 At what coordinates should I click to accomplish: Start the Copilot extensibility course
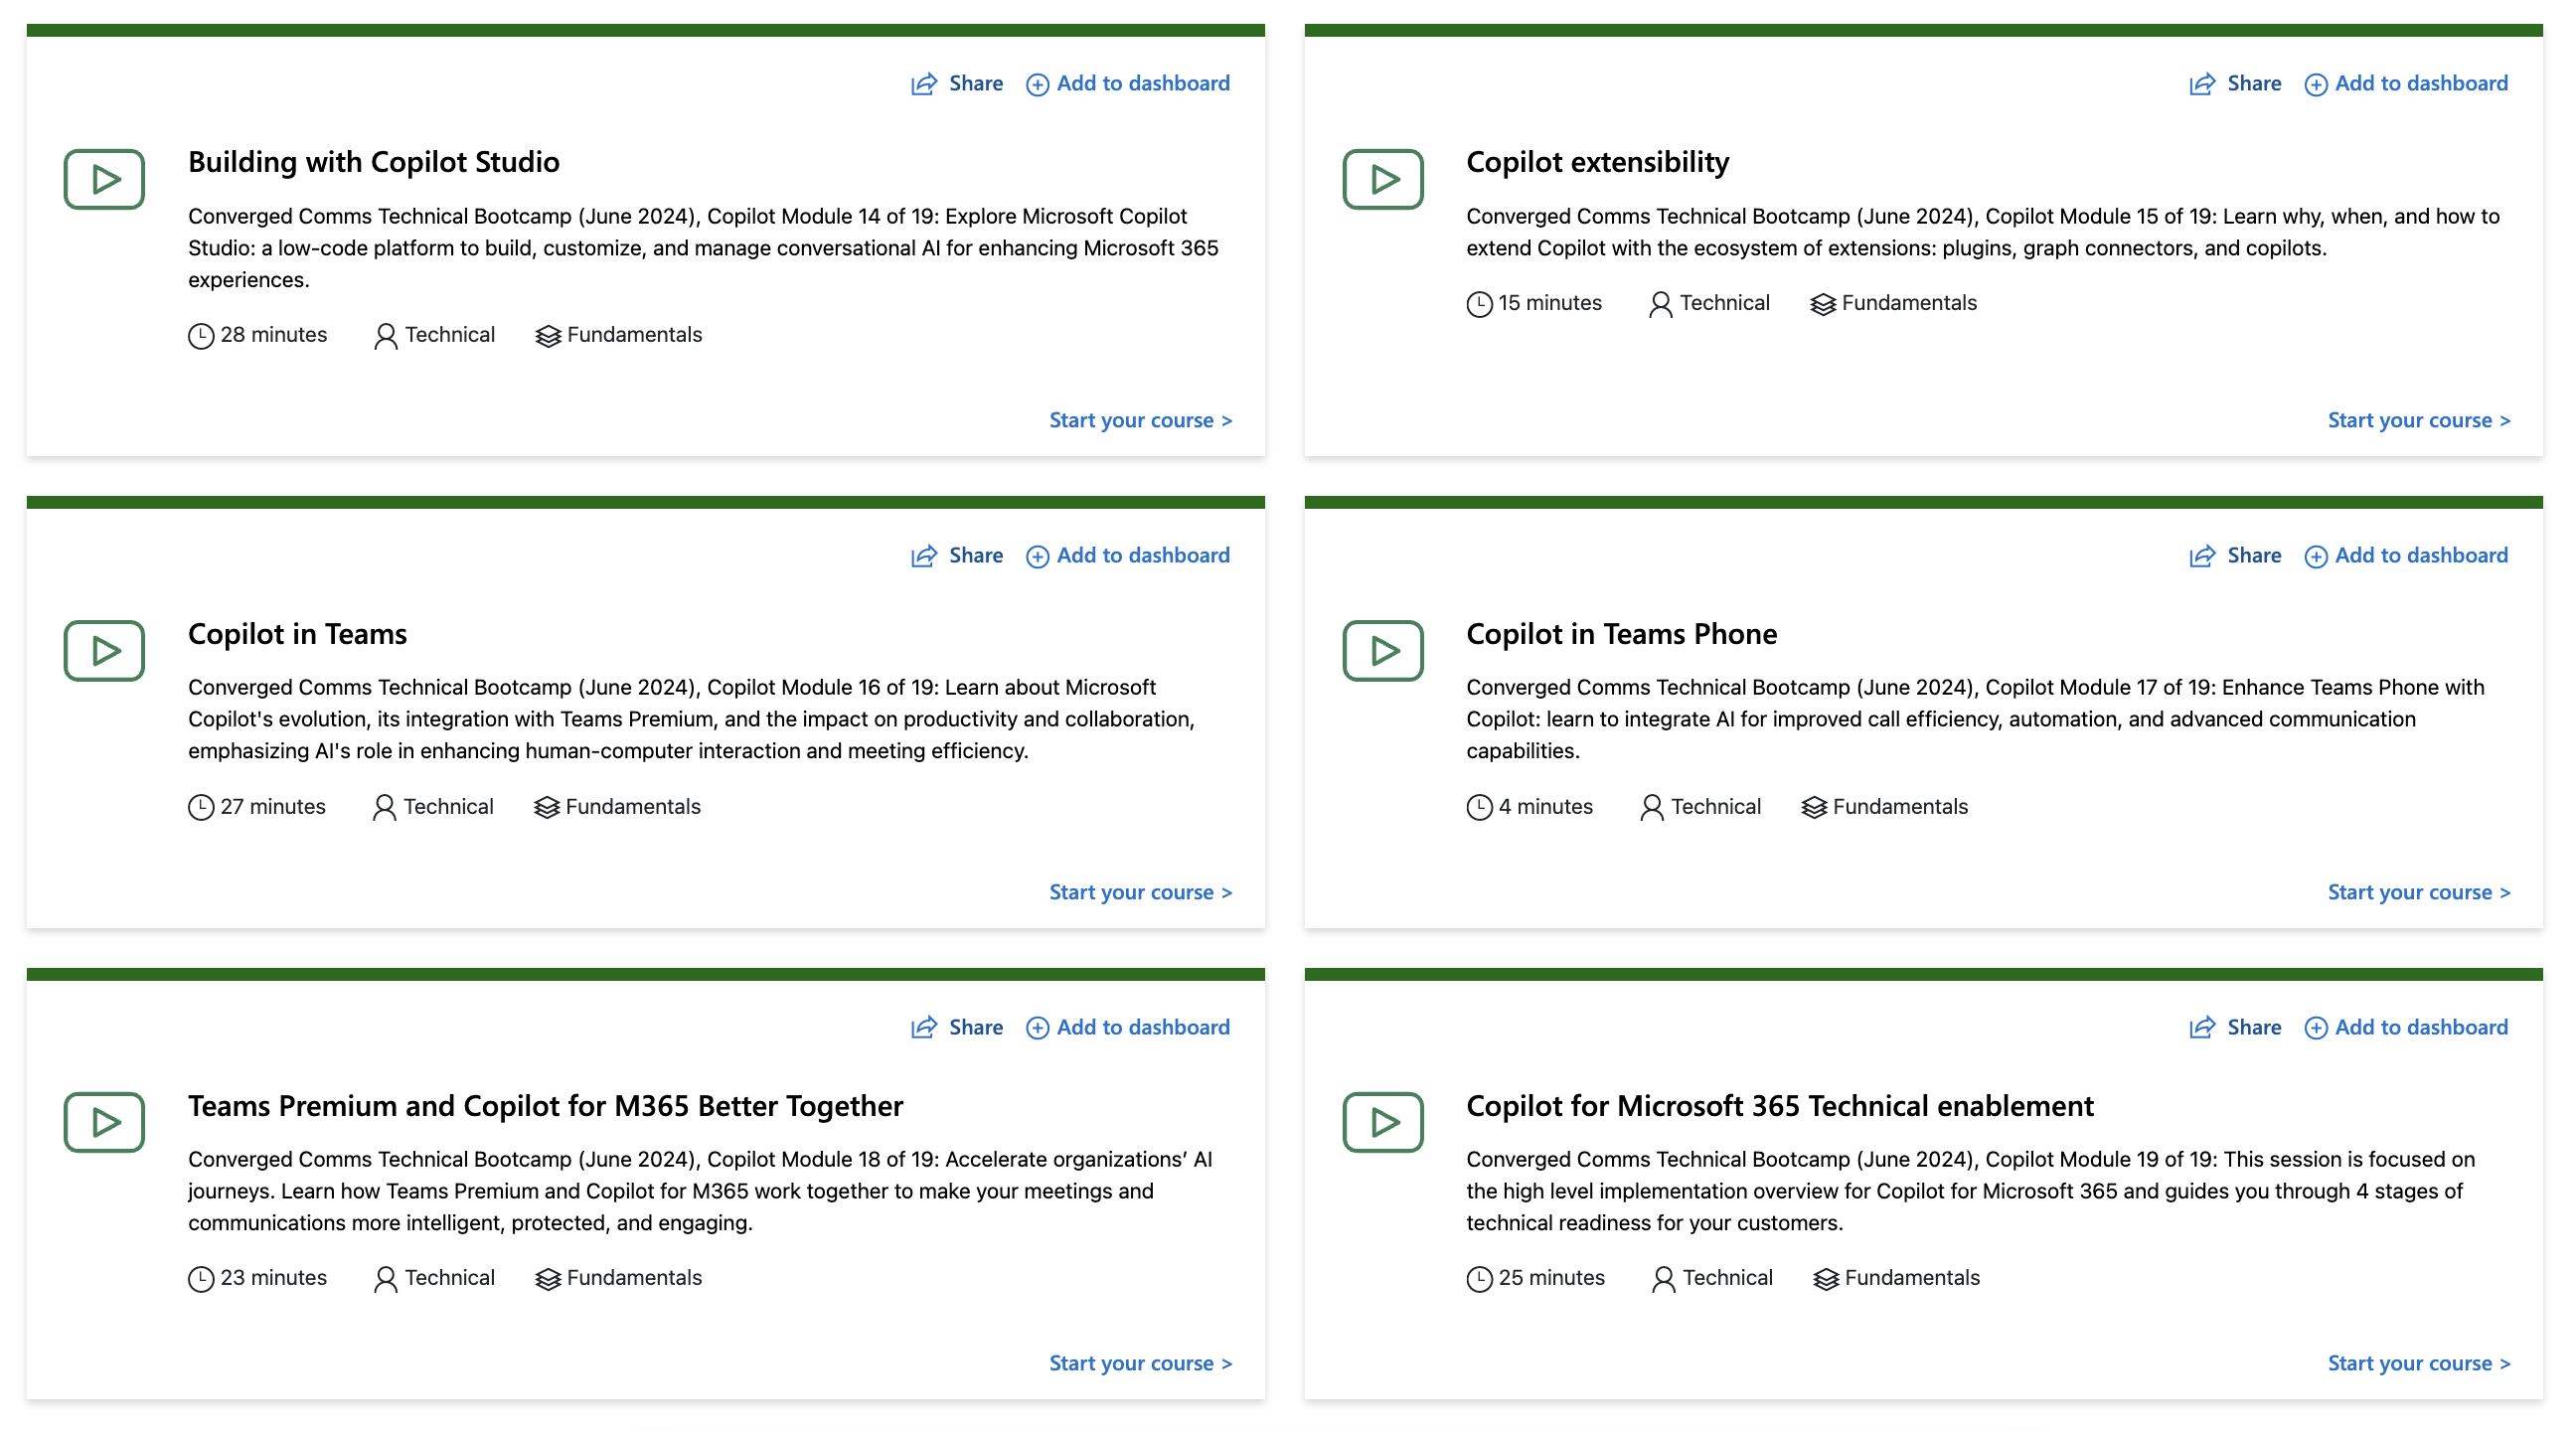(2418, 420)
